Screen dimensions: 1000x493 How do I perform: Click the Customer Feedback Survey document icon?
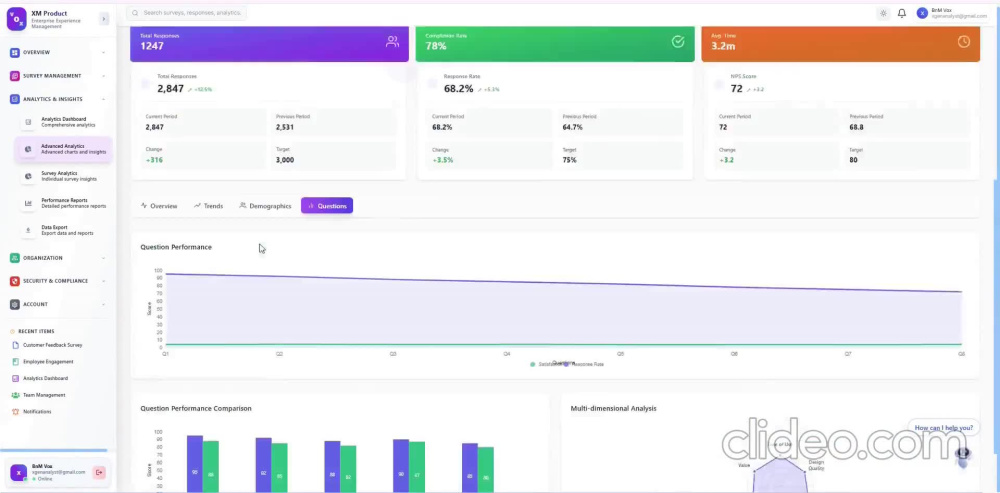tap(16, 345)
